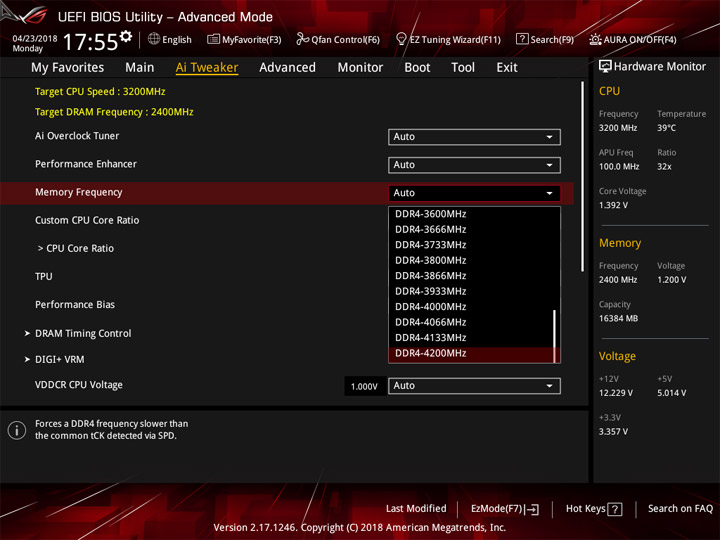
Task: Click the EzMode exit arrow icon
Action: click(532, 509)
